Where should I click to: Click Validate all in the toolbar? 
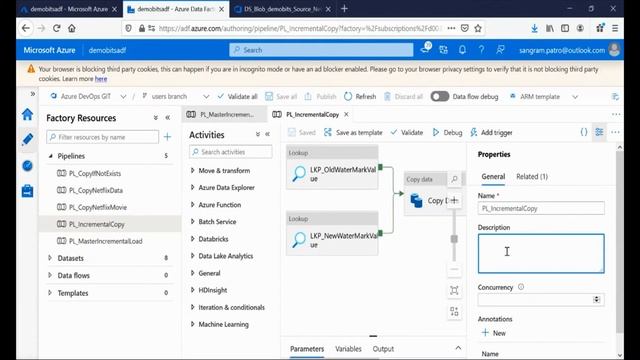pyautogui.click(x=238, y=97)
